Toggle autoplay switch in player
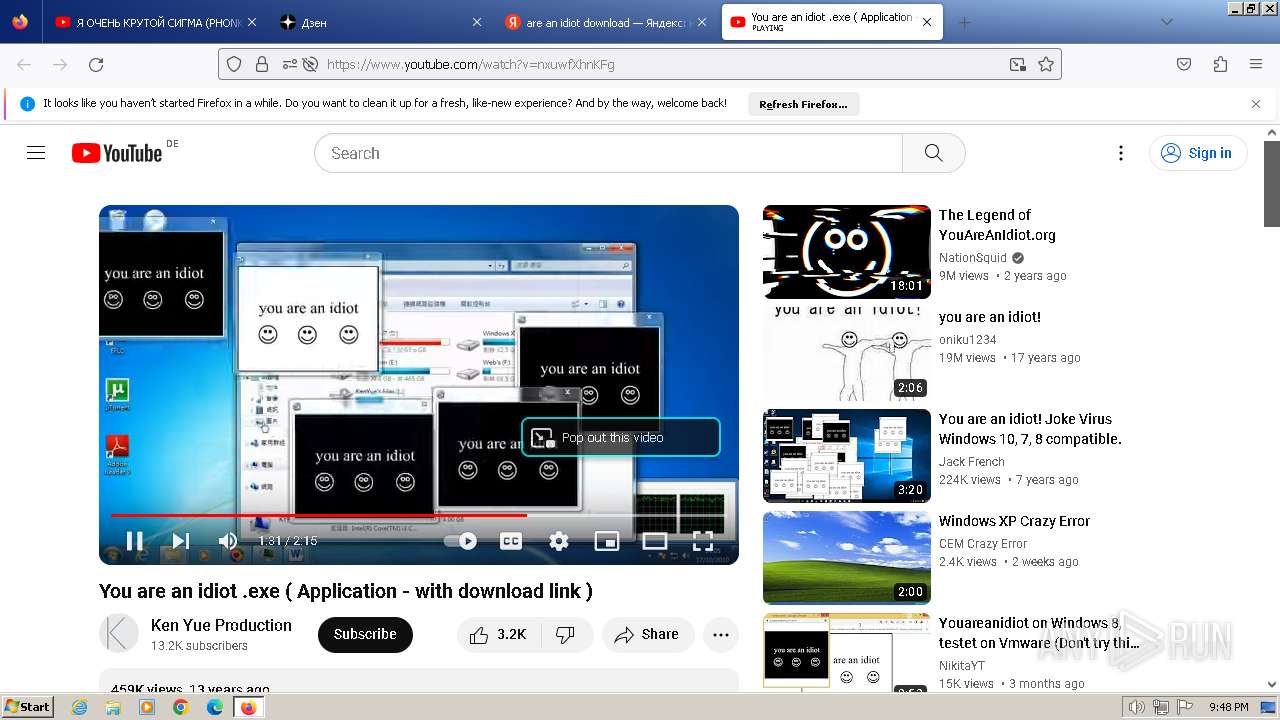Screen dimensions: 1280x720 (462, 541)
